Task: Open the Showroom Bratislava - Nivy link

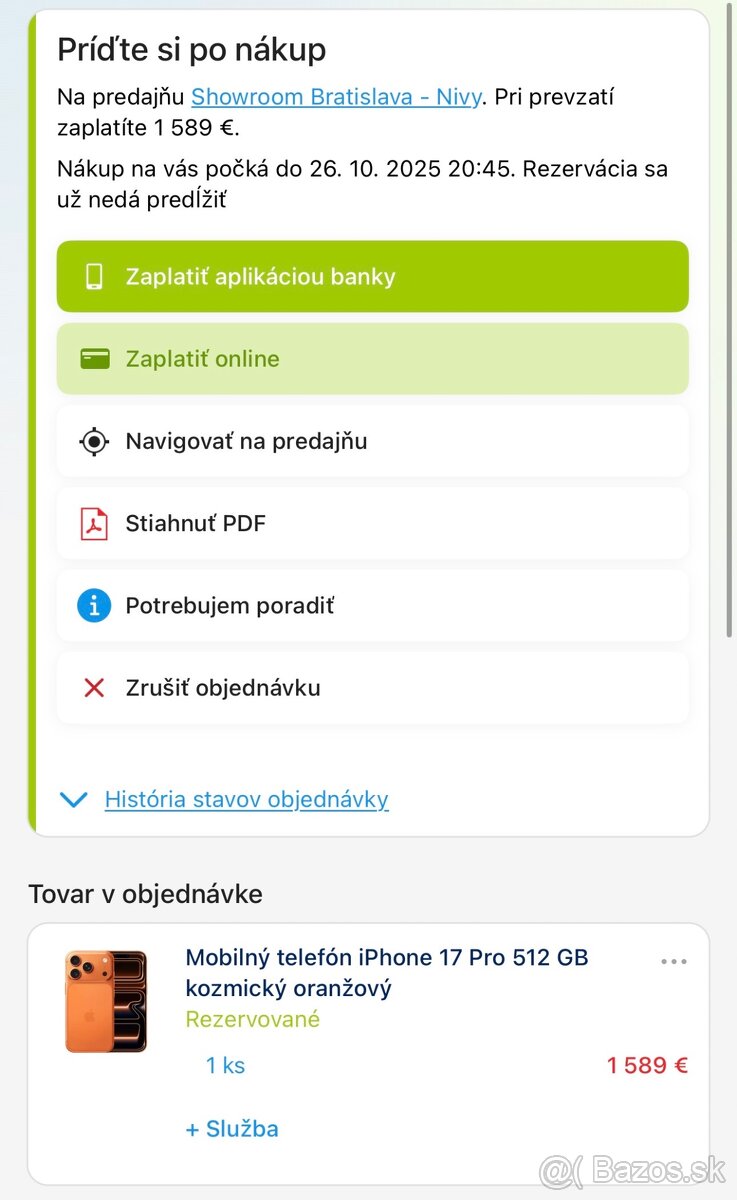Action: (336, 97)
